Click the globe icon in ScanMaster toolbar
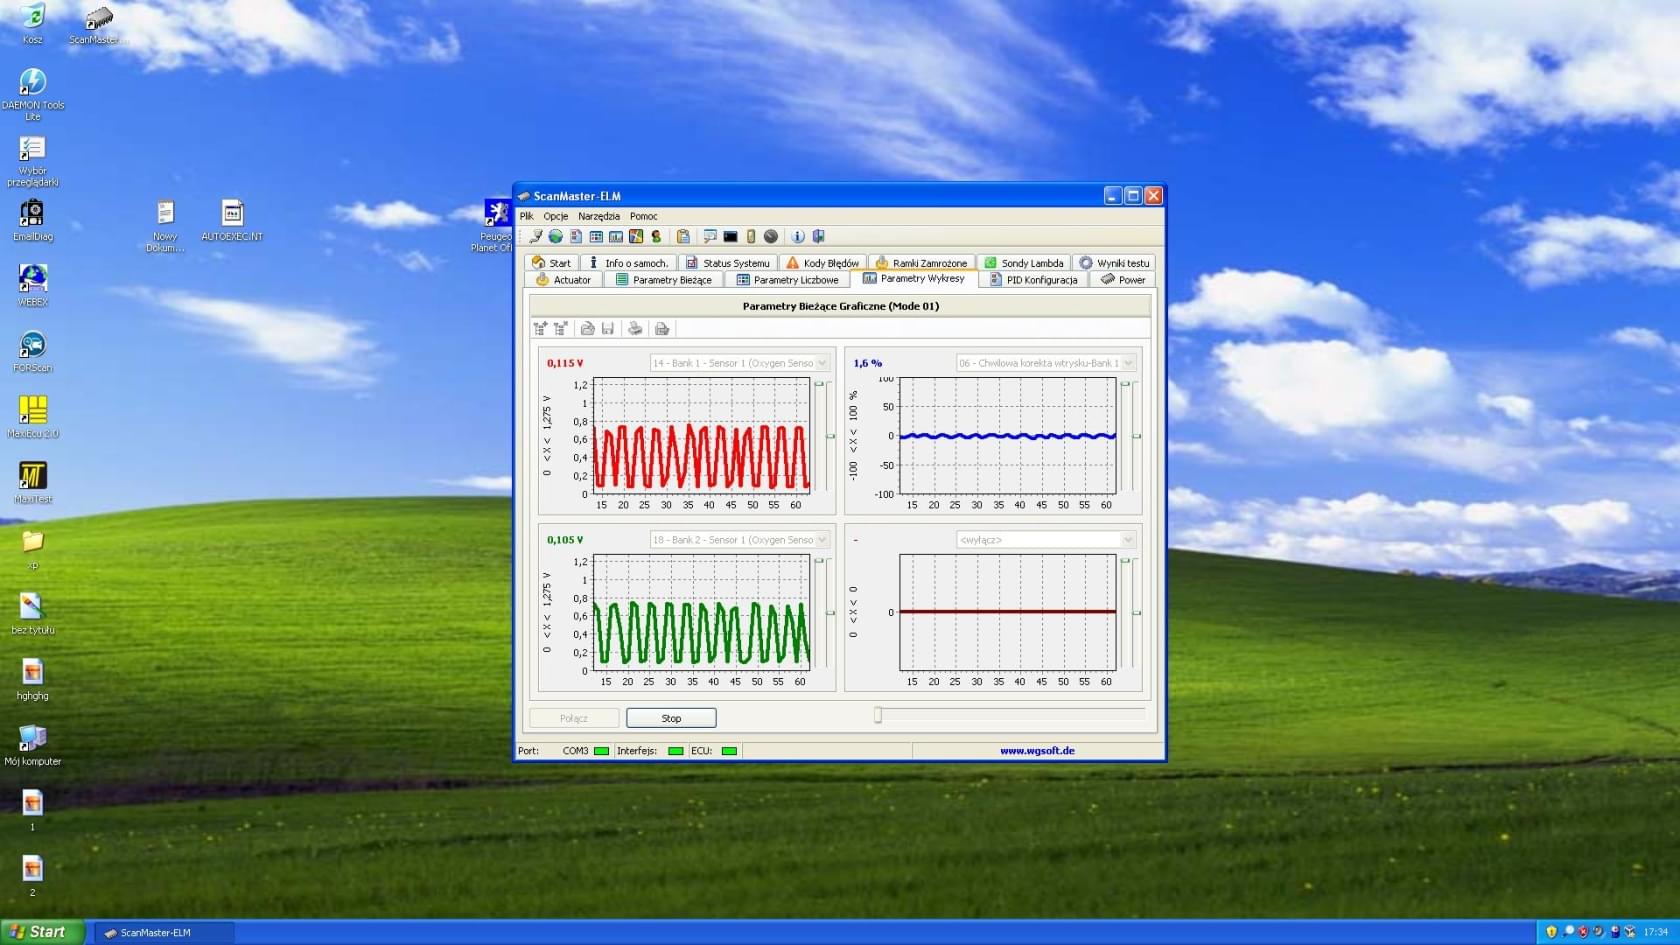This screenshot has height=945, width=1680. point(555,237)
